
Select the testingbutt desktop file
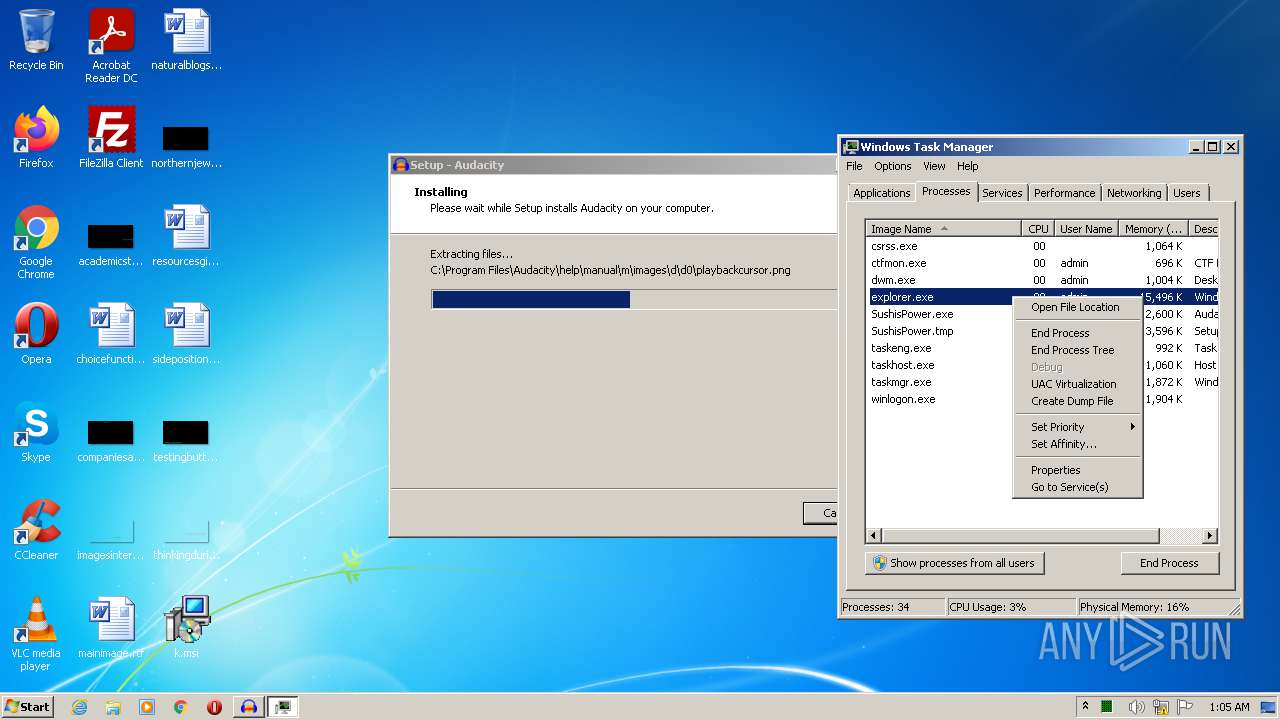tap(186, 440)
